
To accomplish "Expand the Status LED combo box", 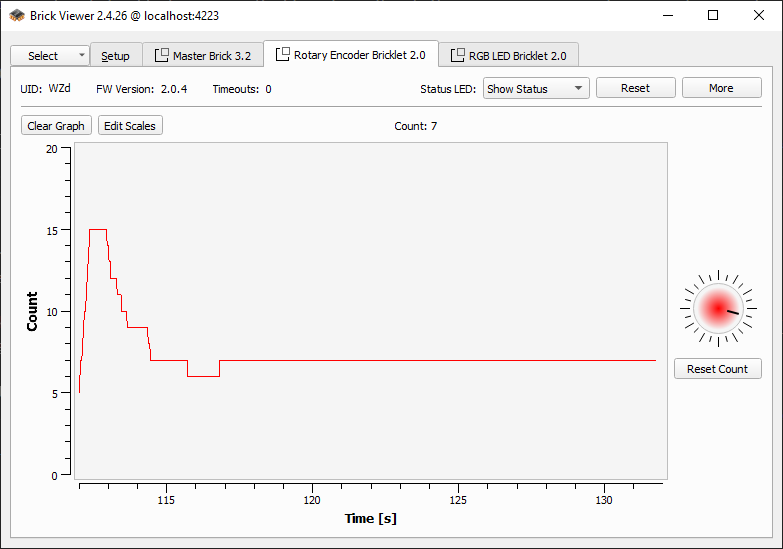I will point(536,88).
